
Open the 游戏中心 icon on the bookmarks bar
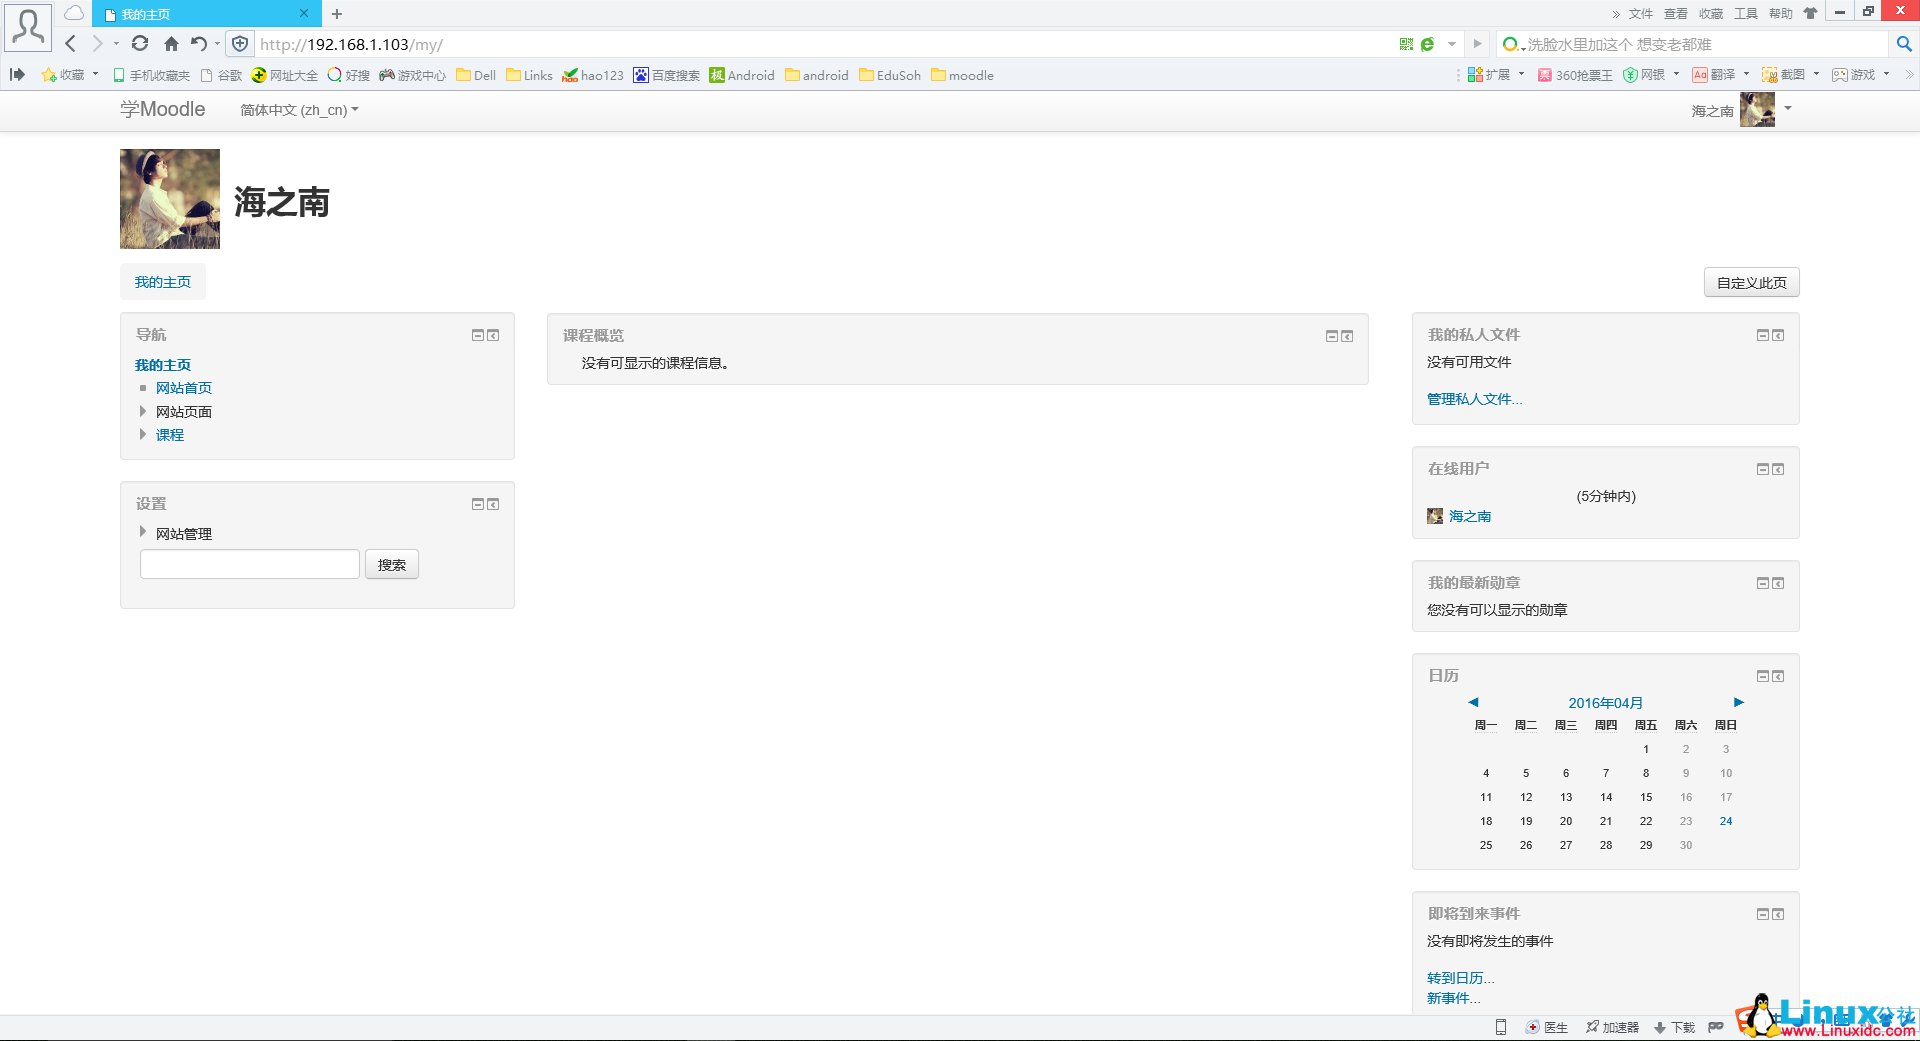(386, 75)
